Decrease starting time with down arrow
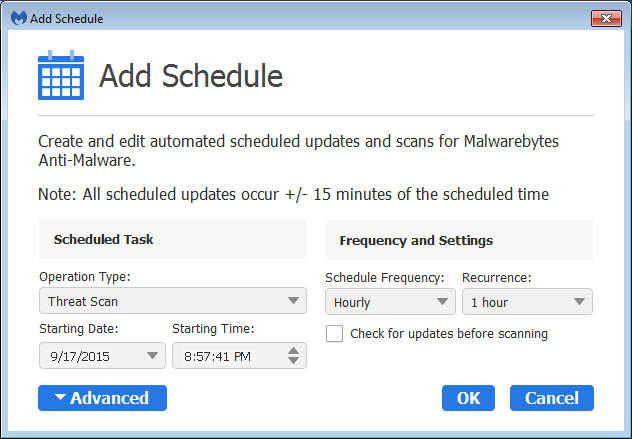Screen dimensions: 632x439 coord(293,360)
